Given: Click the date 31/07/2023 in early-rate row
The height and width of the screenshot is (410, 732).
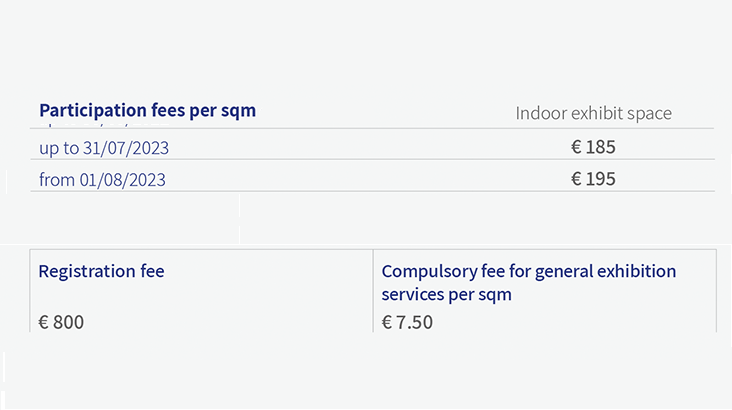Looking at the screenshot, I should pos(126,148).
